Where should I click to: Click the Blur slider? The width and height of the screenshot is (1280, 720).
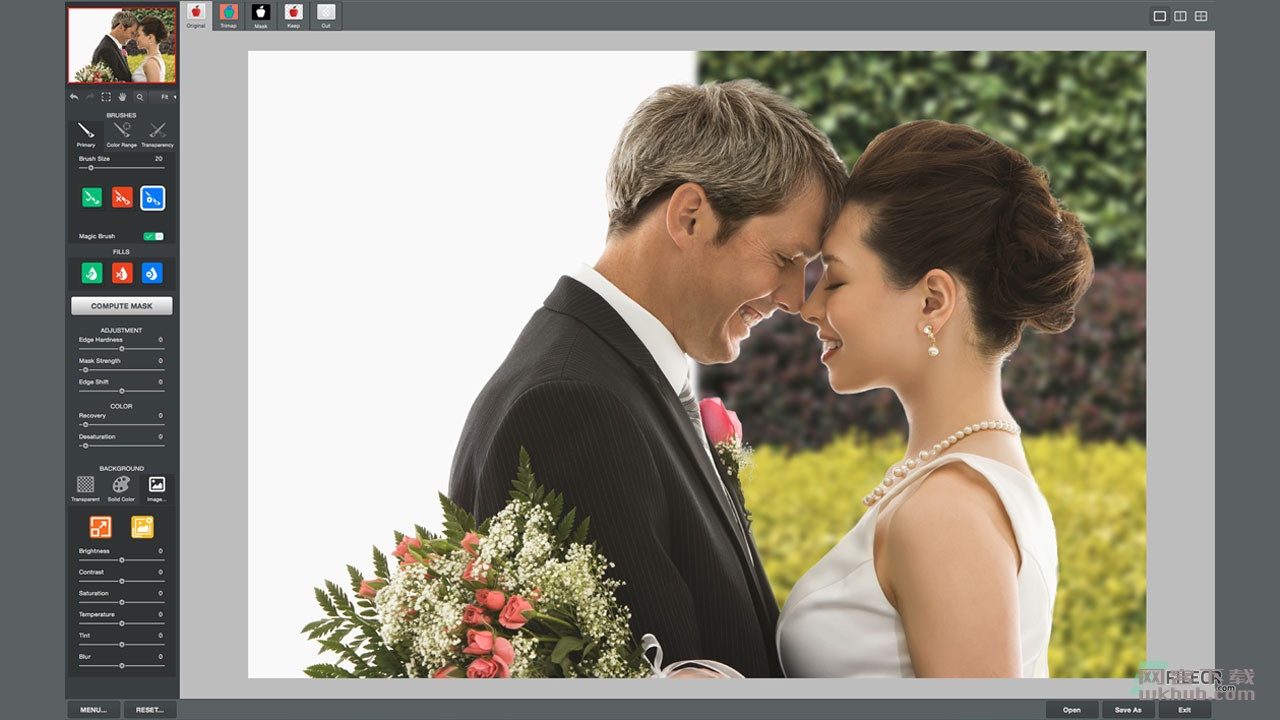click(x=121, y=665)
